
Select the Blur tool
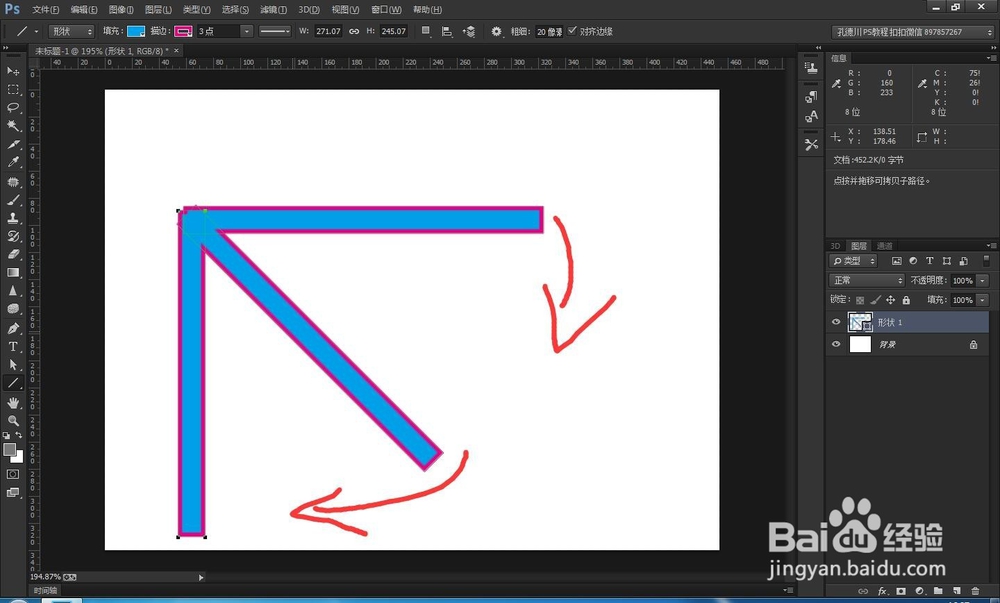click(13, 291)
